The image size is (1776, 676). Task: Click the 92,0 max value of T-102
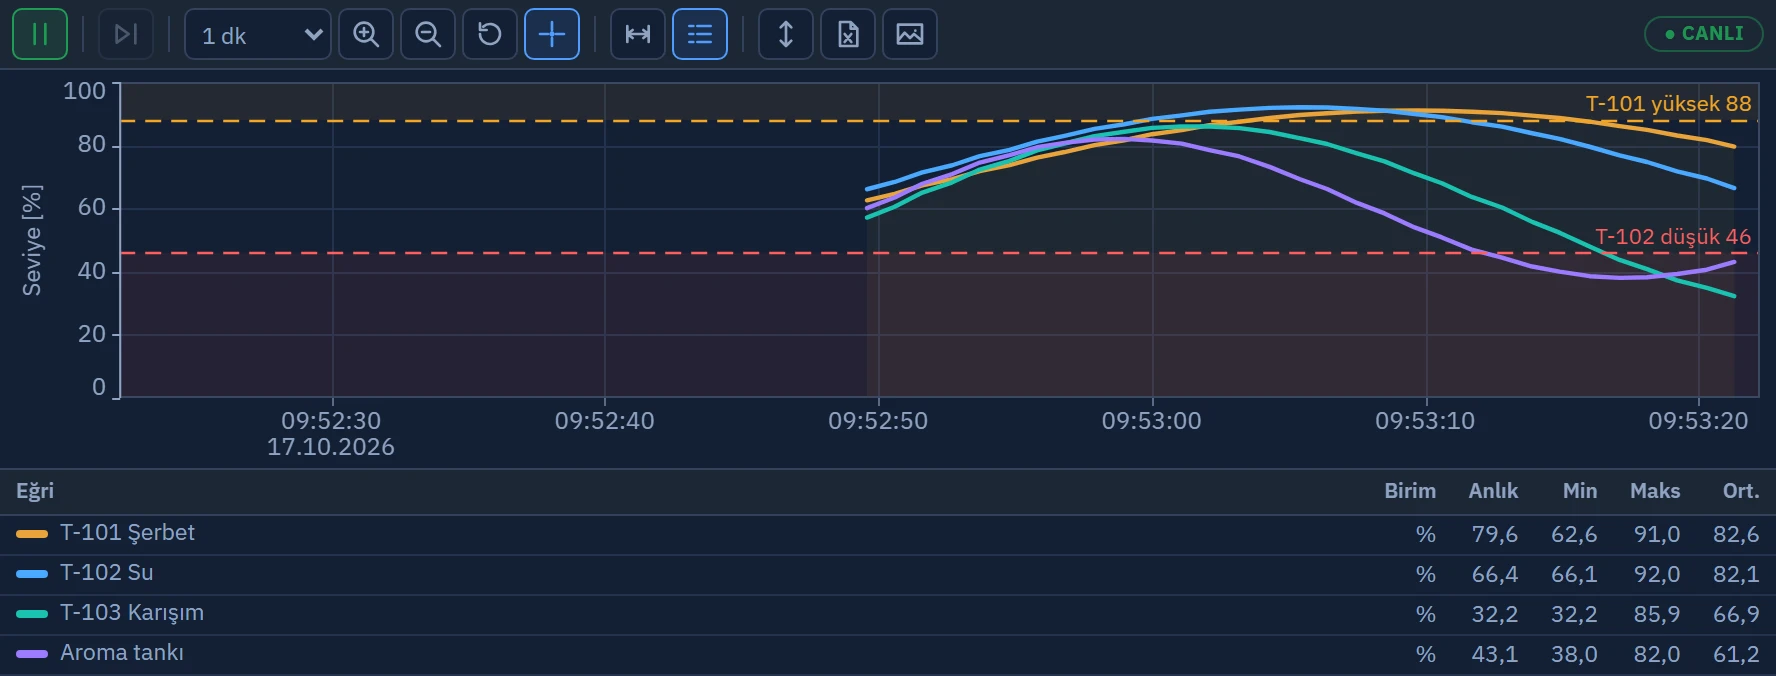(1656, 574)
